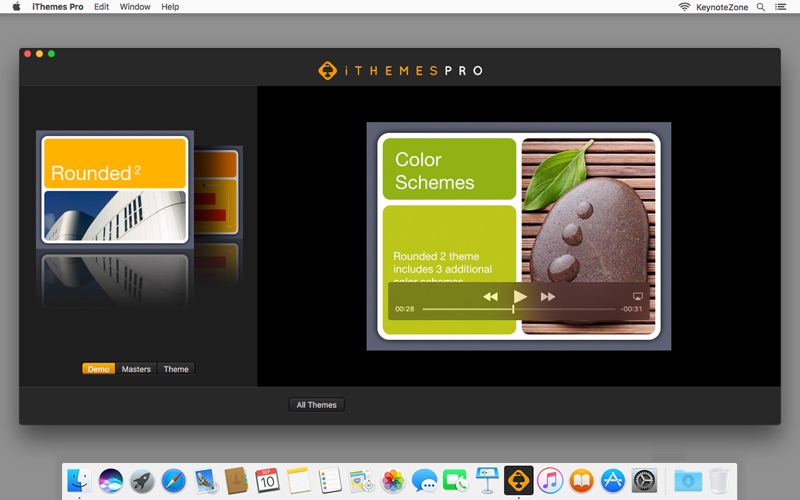Open the Edit menu

coord(102,7)
